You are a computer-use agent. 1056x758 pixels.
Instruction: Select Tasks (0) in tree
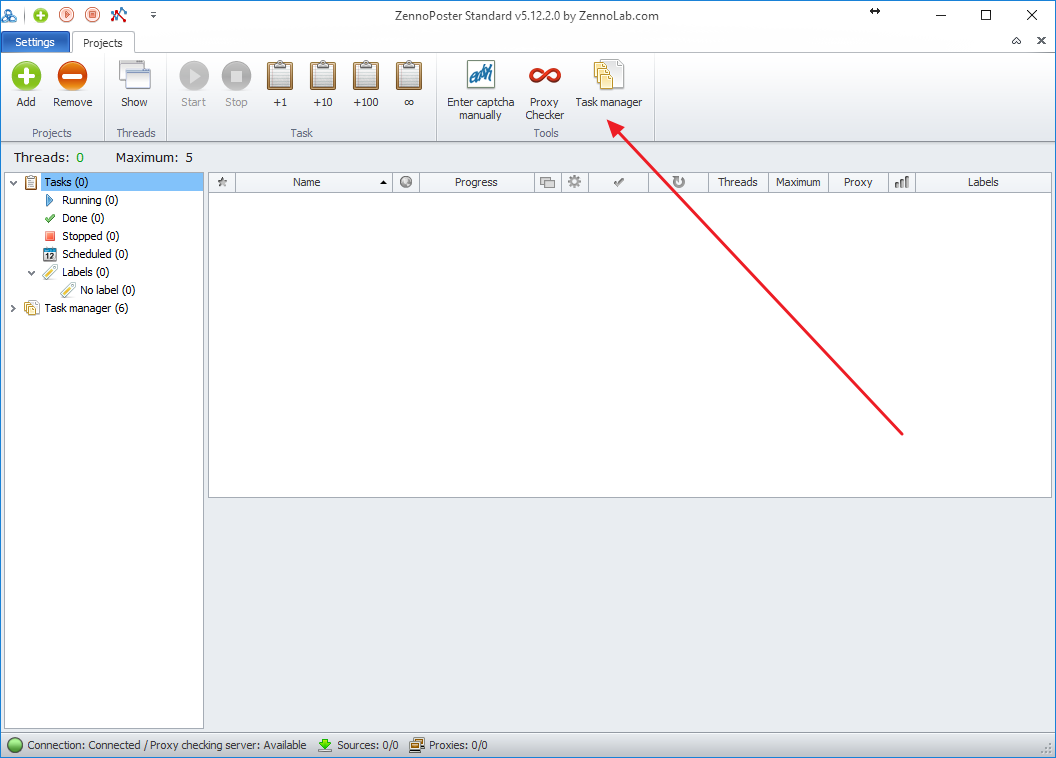tap(66, 182)
